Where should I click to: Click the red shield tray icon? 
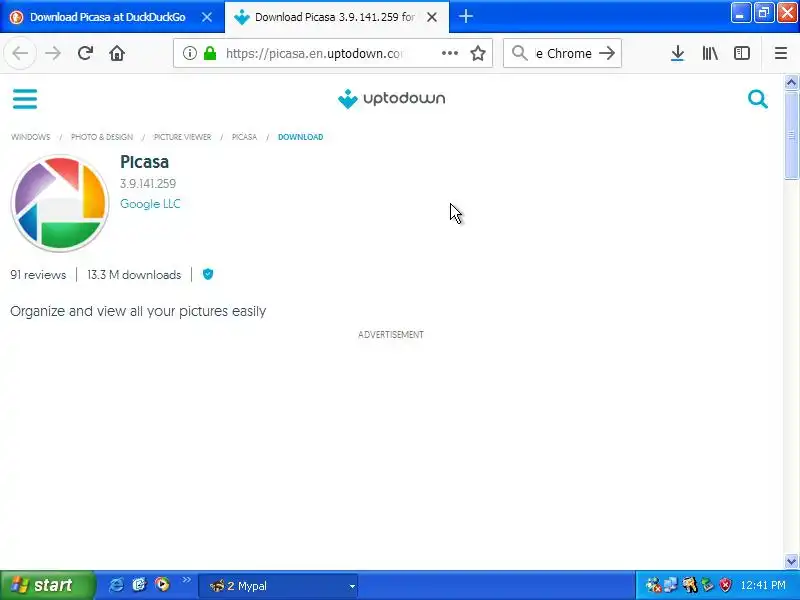[725, 585]
